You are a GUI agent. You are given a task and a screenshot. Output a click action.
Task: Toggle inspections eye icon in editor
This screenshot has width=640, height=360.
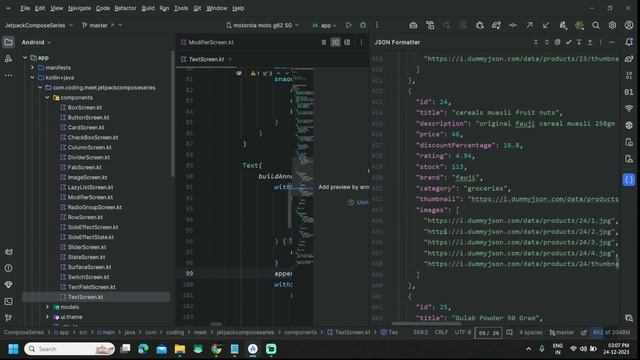[x=239, y=73]
